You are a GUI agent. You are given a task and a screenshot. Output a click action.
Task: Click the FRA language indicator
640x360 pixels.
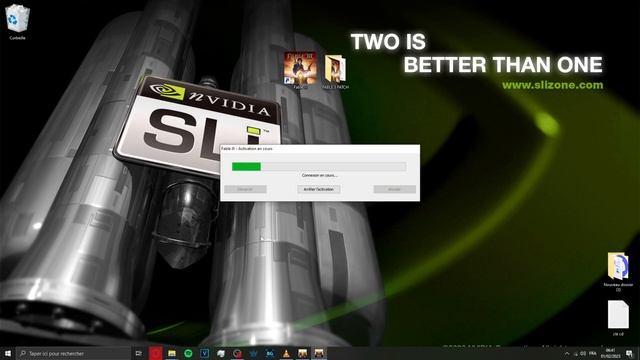pos(593,353)
